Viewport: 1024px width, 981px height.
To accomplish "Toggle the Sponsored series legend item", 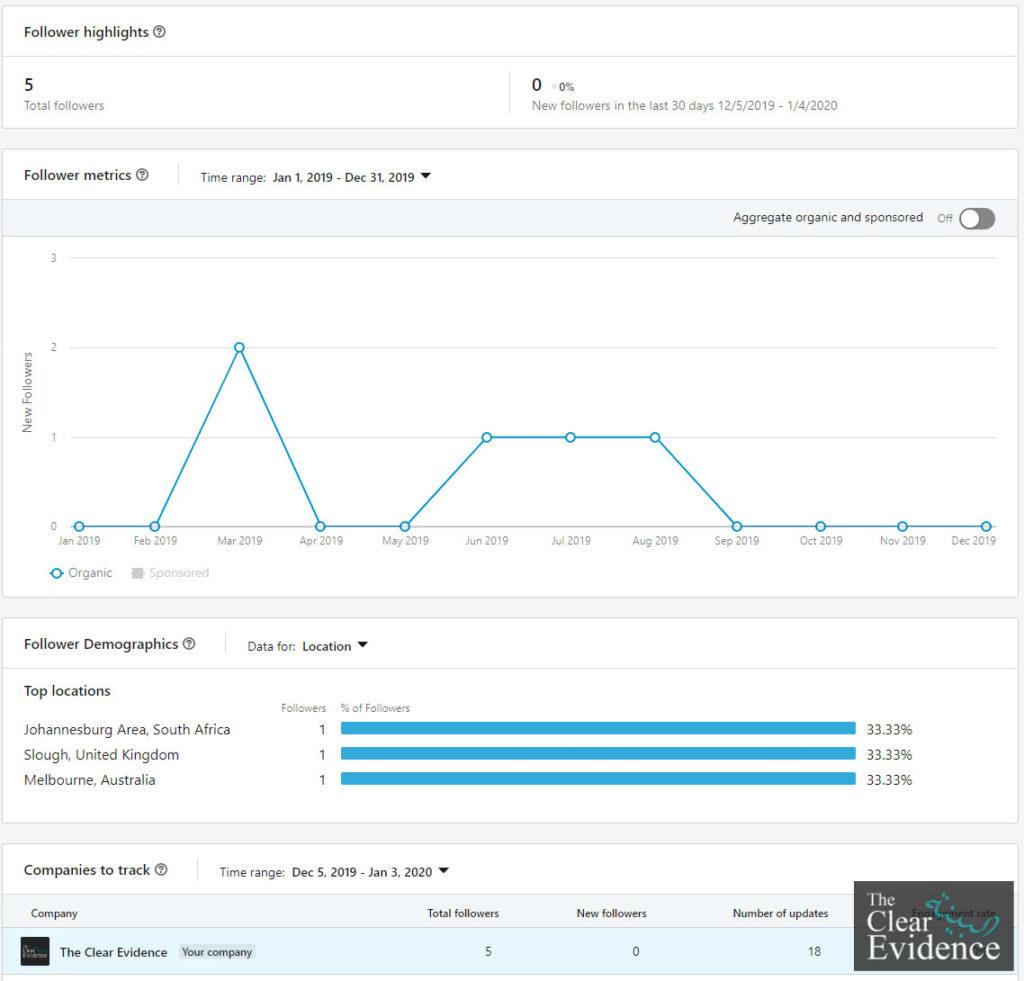I will (x=169, y=573).
